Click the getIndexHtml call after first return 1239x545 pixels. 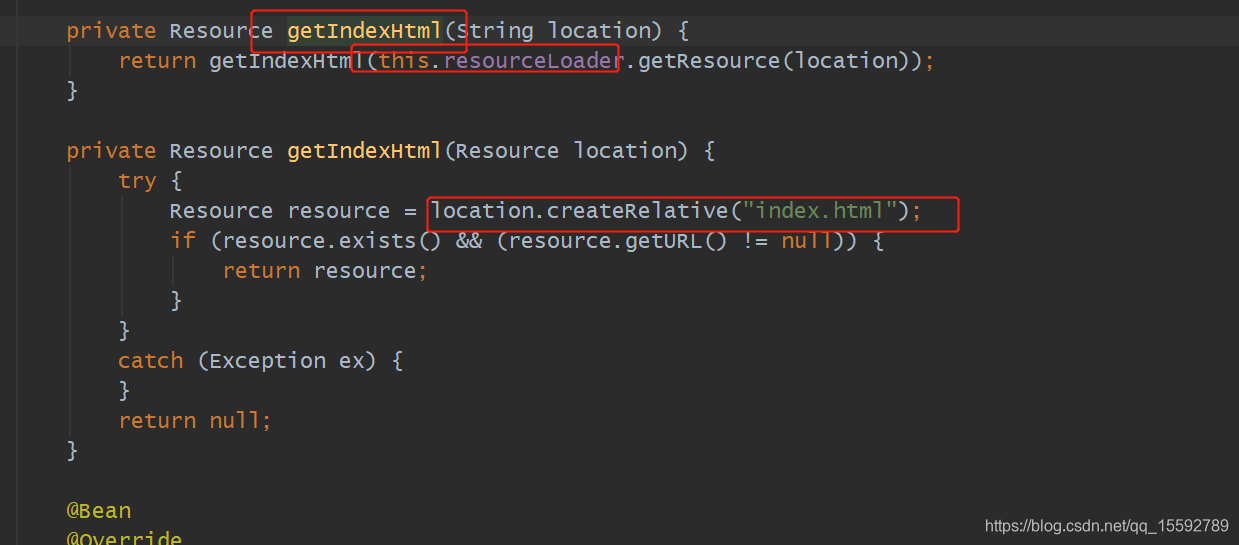point(286,61)
